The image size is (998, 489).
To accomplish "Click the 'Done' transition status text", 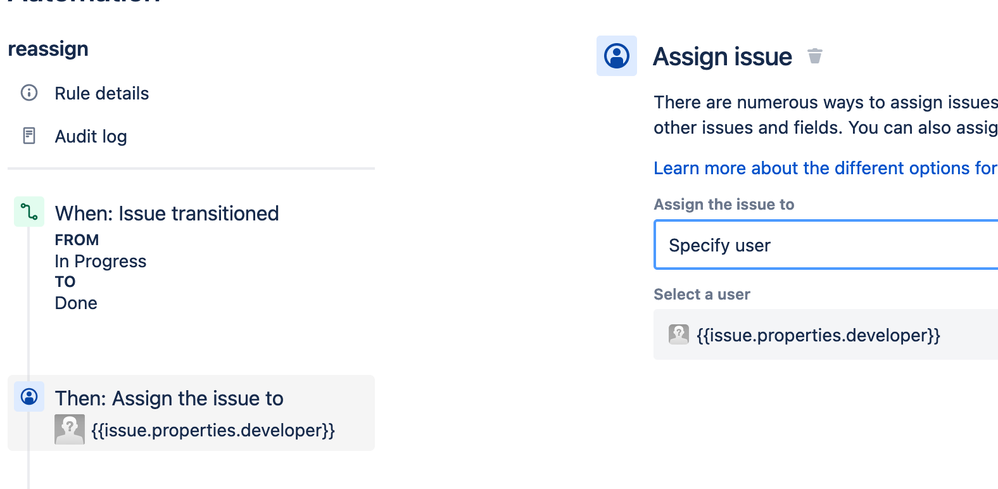I will click(76, 303).
